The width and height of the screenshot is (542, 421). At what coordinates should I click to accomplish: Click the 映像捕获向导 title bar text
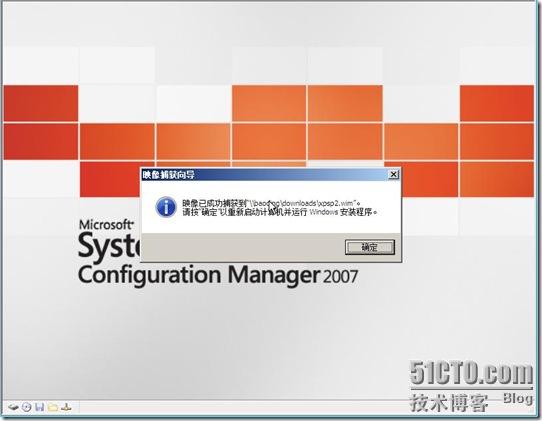coord(169,175)
